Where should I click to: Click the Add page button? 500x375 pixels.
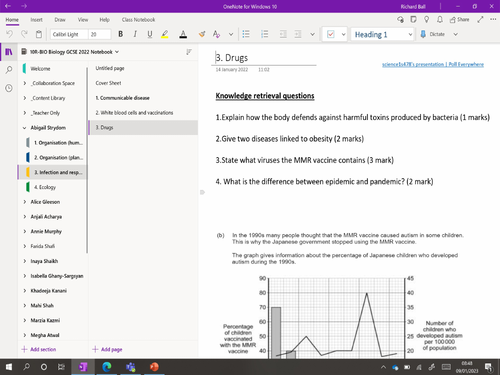[107, 349]
